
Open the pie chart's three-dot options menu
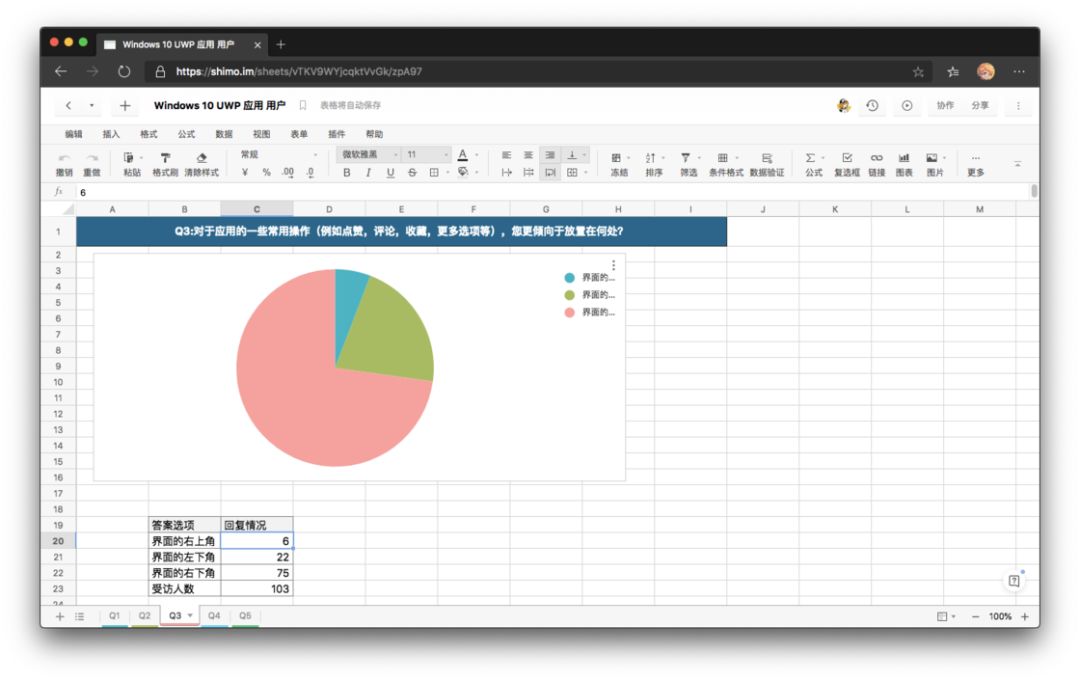pyautogui.click(x=613, y=265)
